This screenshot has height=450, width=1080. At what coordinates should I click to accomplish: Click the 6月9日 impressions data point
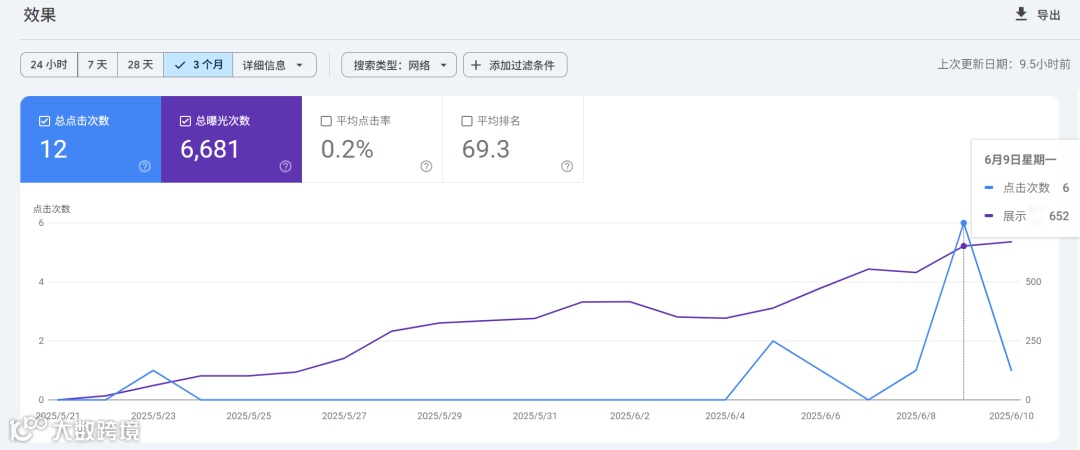pos(964,246)
